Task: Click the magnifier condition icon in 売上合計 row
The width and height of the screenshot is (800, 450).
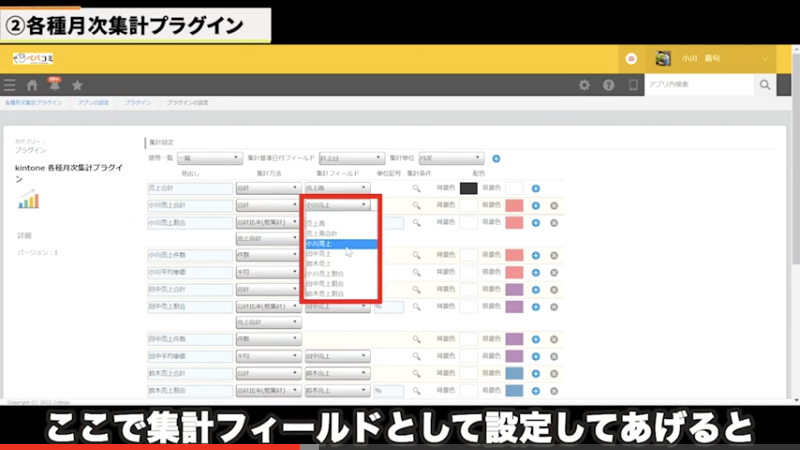Action: (x=417, y=188)
